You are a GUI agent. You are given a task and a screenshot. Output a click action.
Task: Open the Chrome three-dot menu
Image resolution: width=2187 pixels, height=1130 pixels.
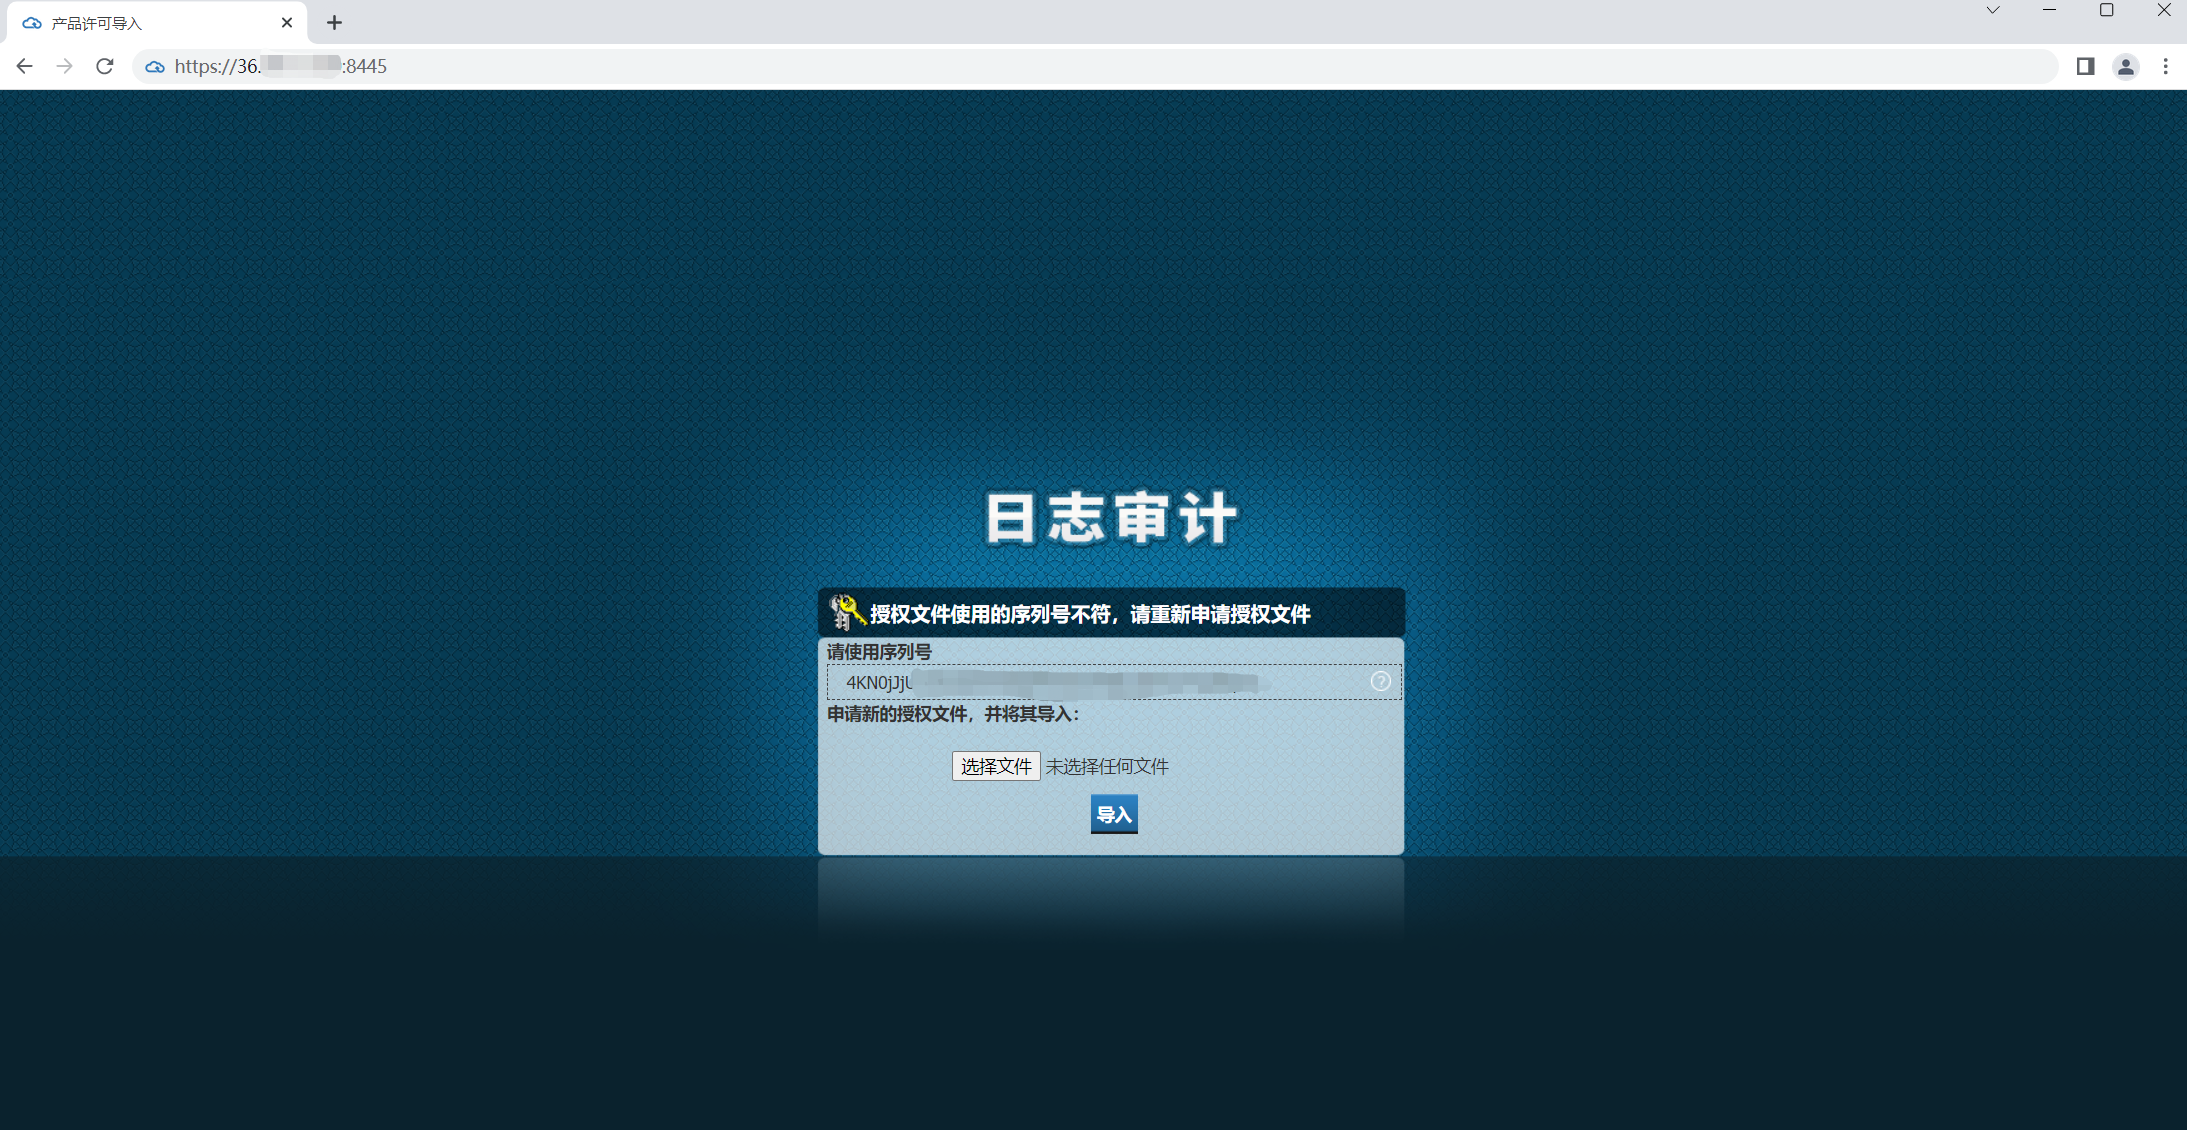(x=2166, y=66)
